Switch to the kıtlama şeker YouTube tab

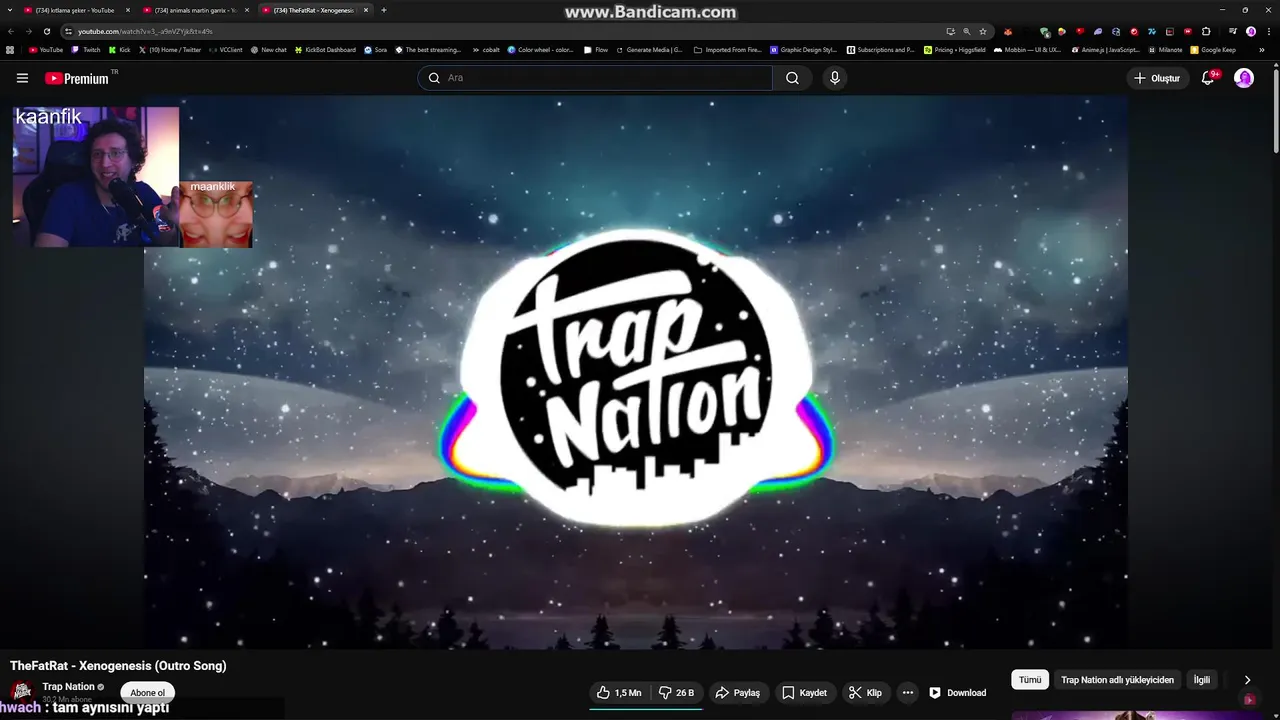(x=75, y=10)
